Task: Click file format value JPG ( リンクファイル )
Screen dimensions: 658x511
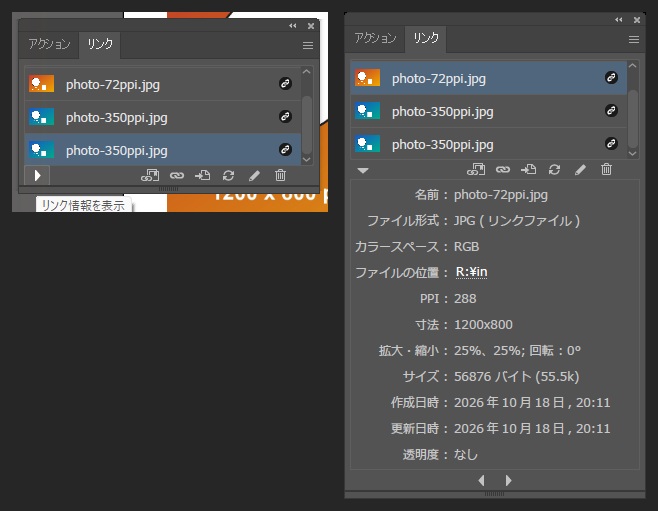Action: tap(517, 221)
